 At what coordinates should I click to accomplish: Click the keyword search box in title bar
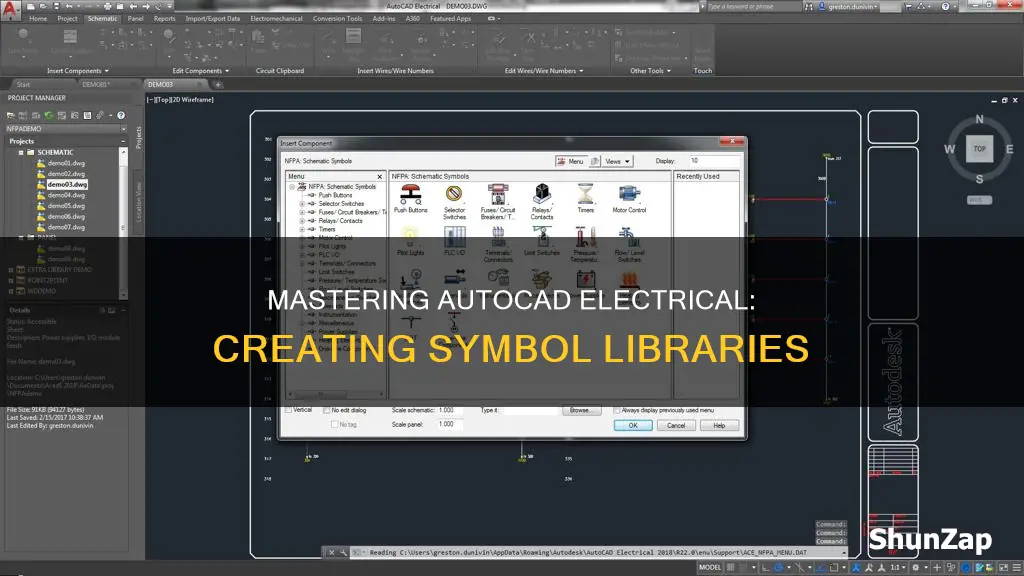click(x=752, y=7)
